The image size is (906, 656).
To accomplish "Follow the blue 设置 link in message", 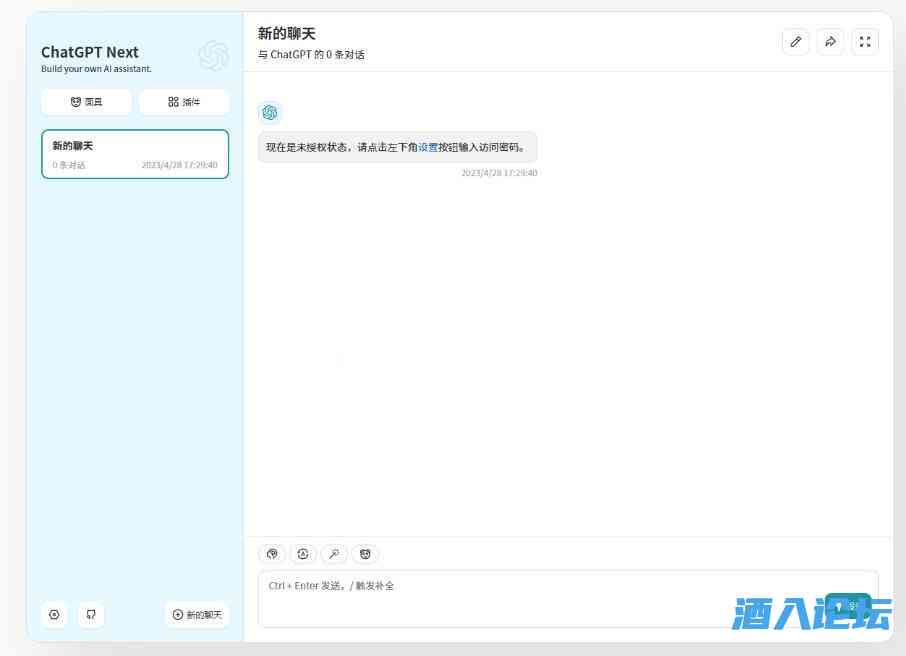I will coord(428,147).
